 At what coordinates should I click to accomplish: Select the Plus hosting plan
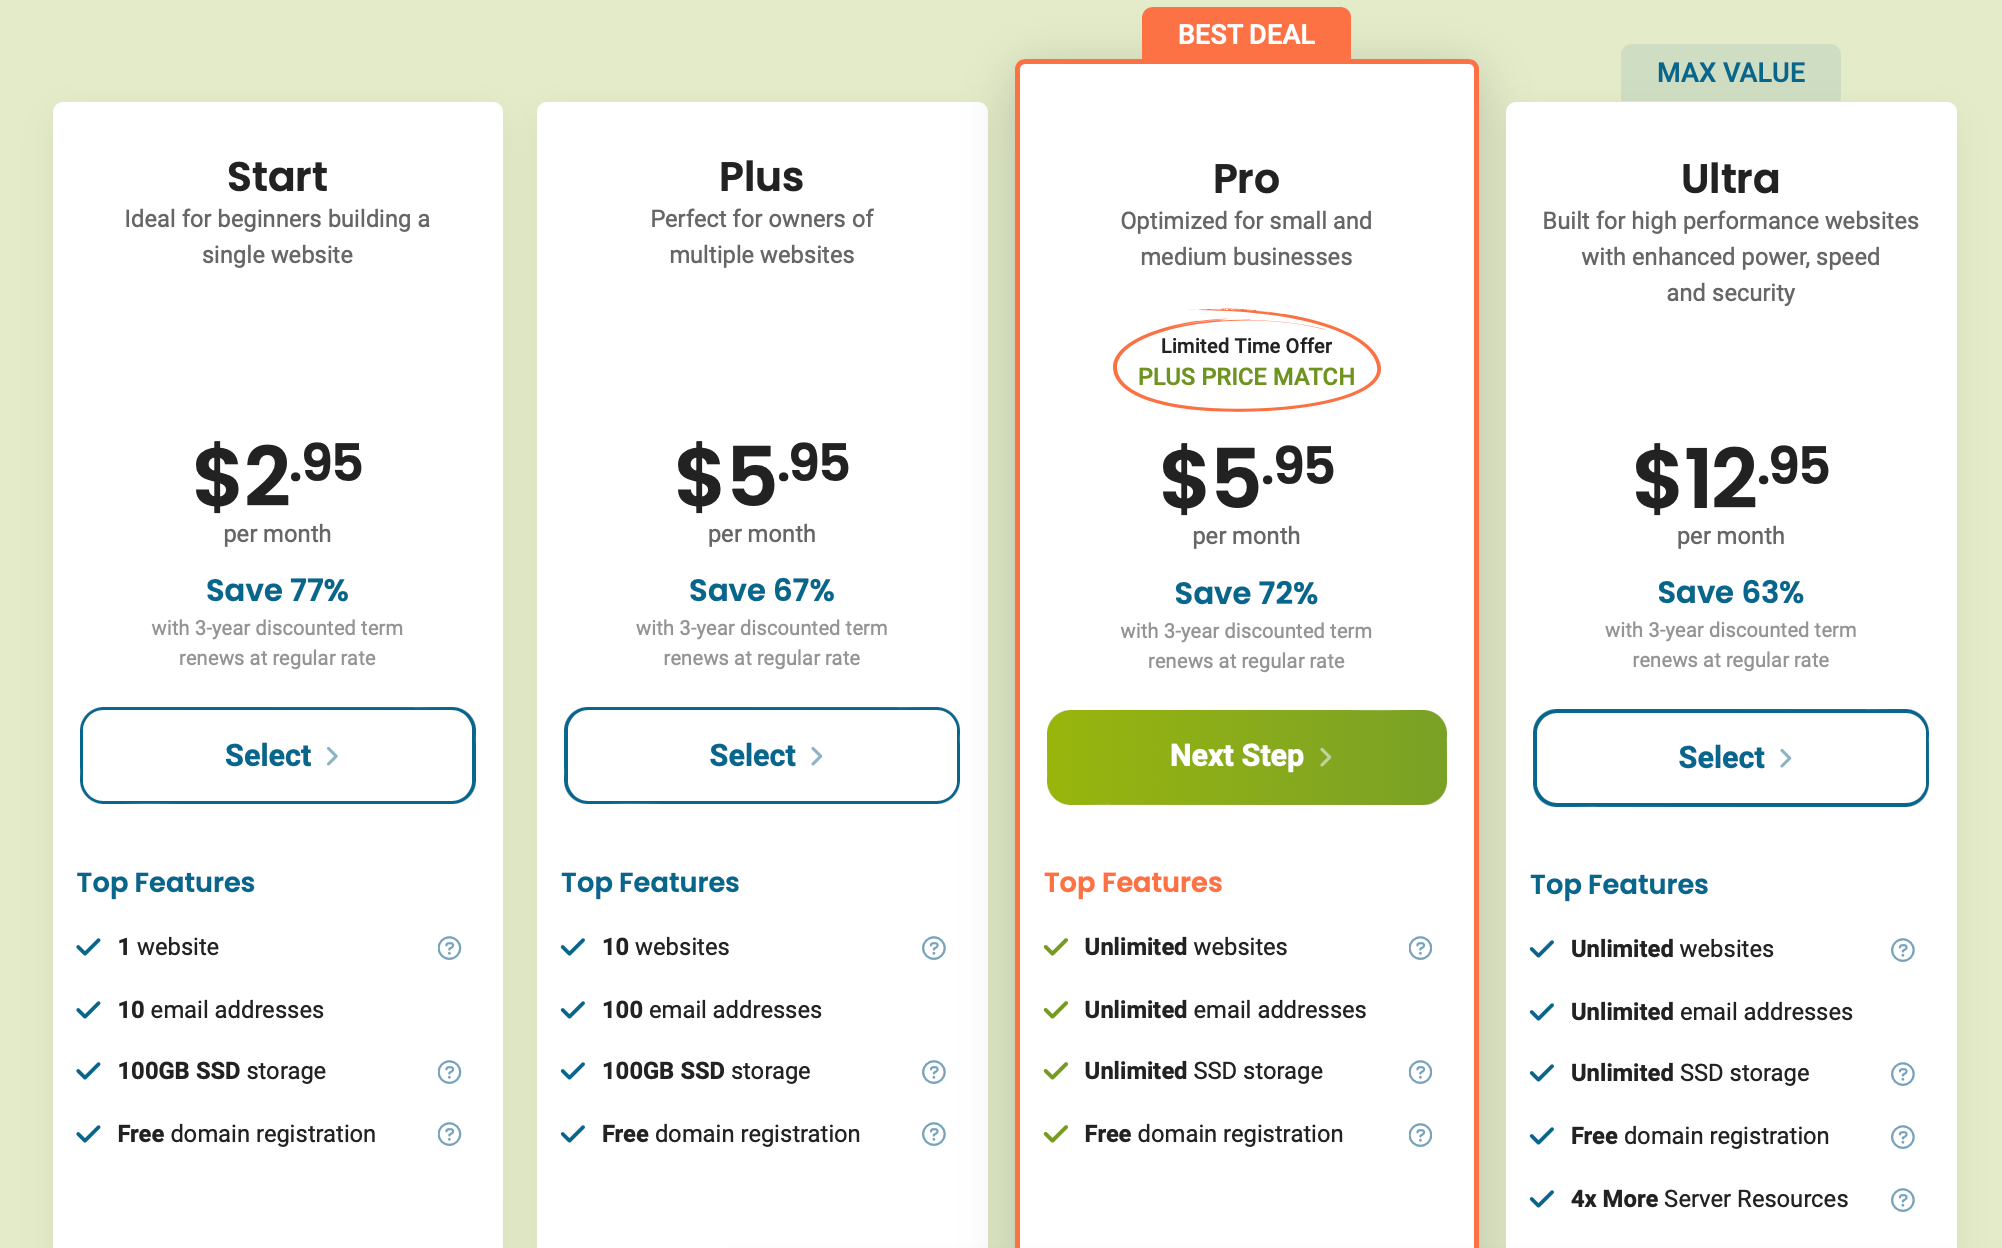tap(762, 756)
